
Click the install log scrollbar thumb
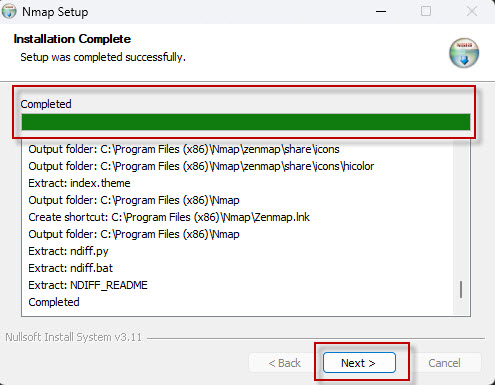point(461,289)
